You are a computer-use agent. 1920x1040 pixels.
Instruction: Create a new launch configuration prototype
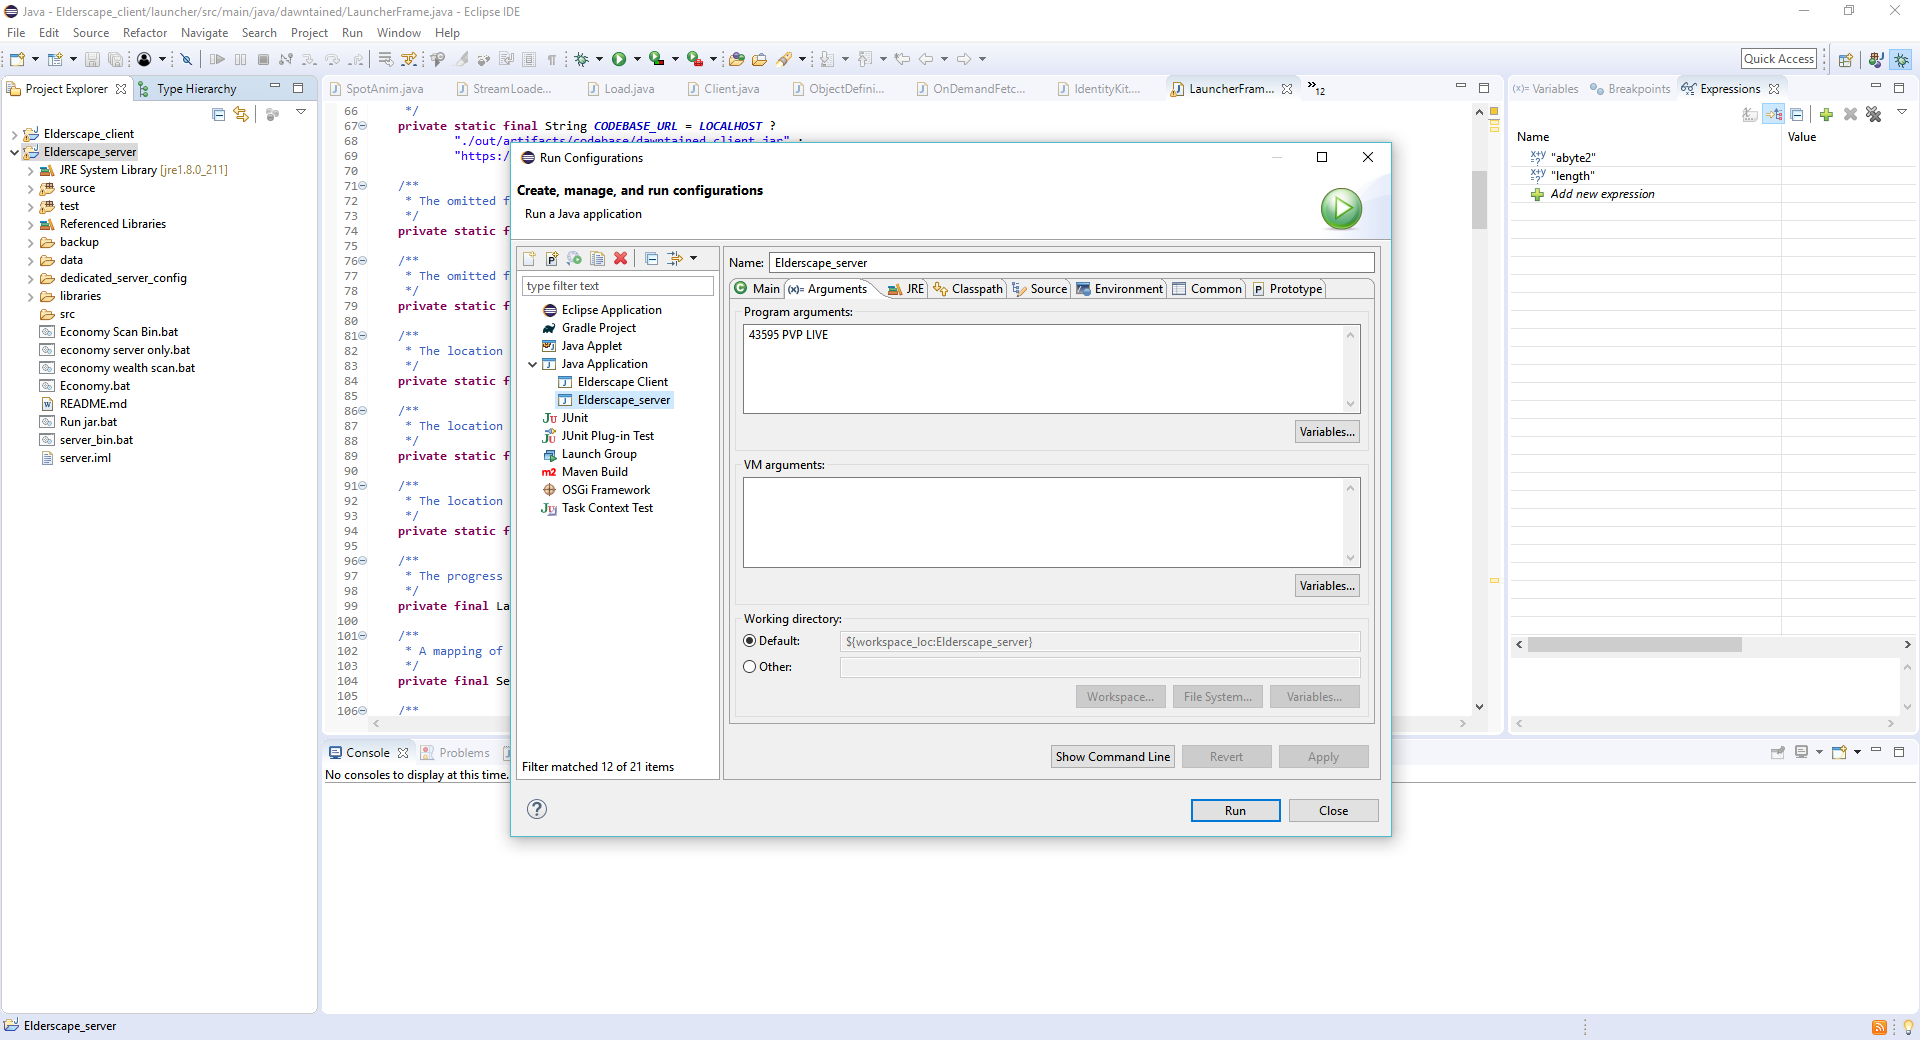point(552,259)
